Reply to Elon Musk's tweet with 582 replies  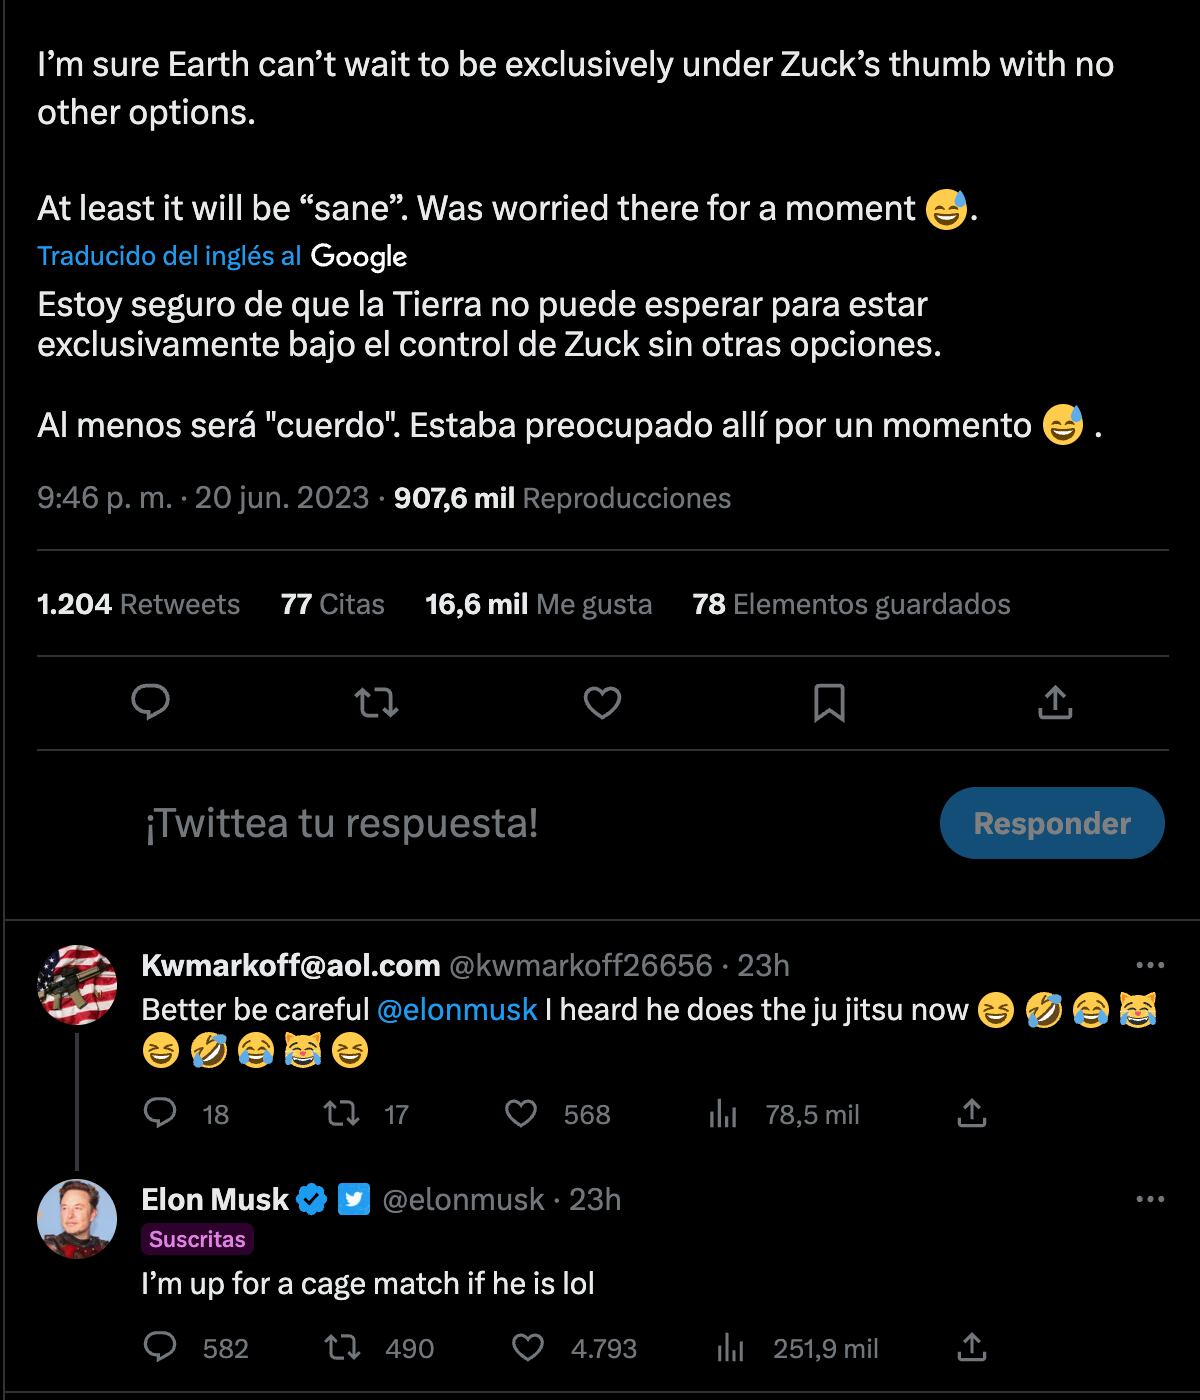click(160, 1348)
